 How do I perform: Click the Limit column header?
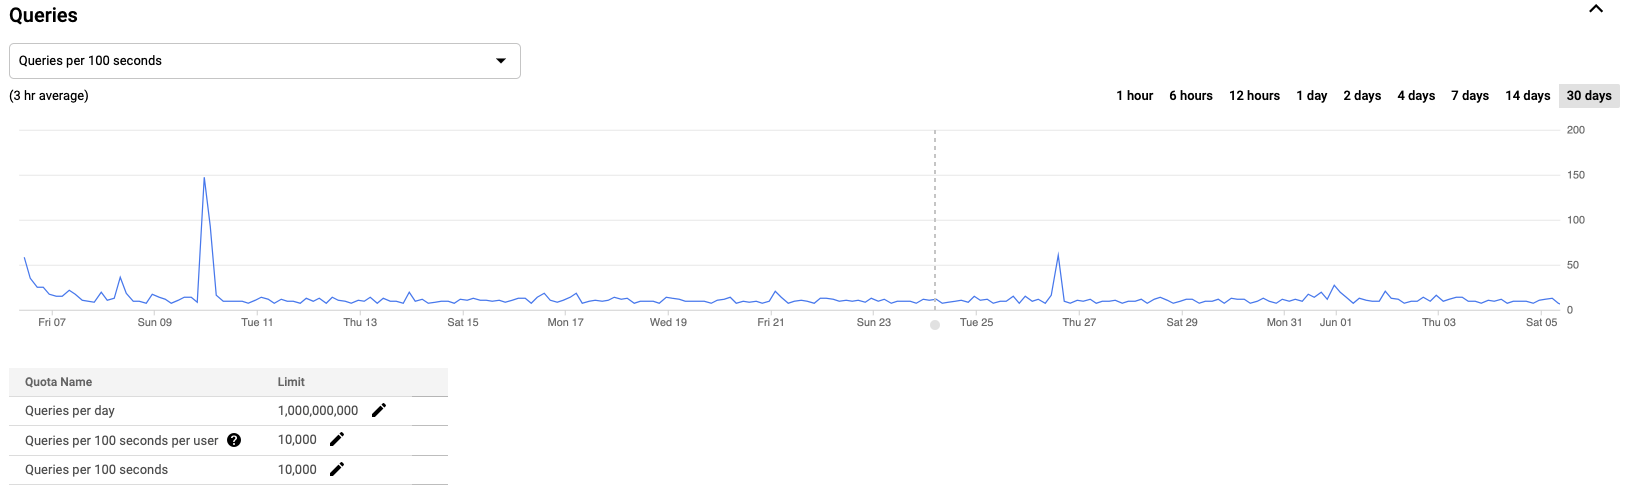coord(291,382)
